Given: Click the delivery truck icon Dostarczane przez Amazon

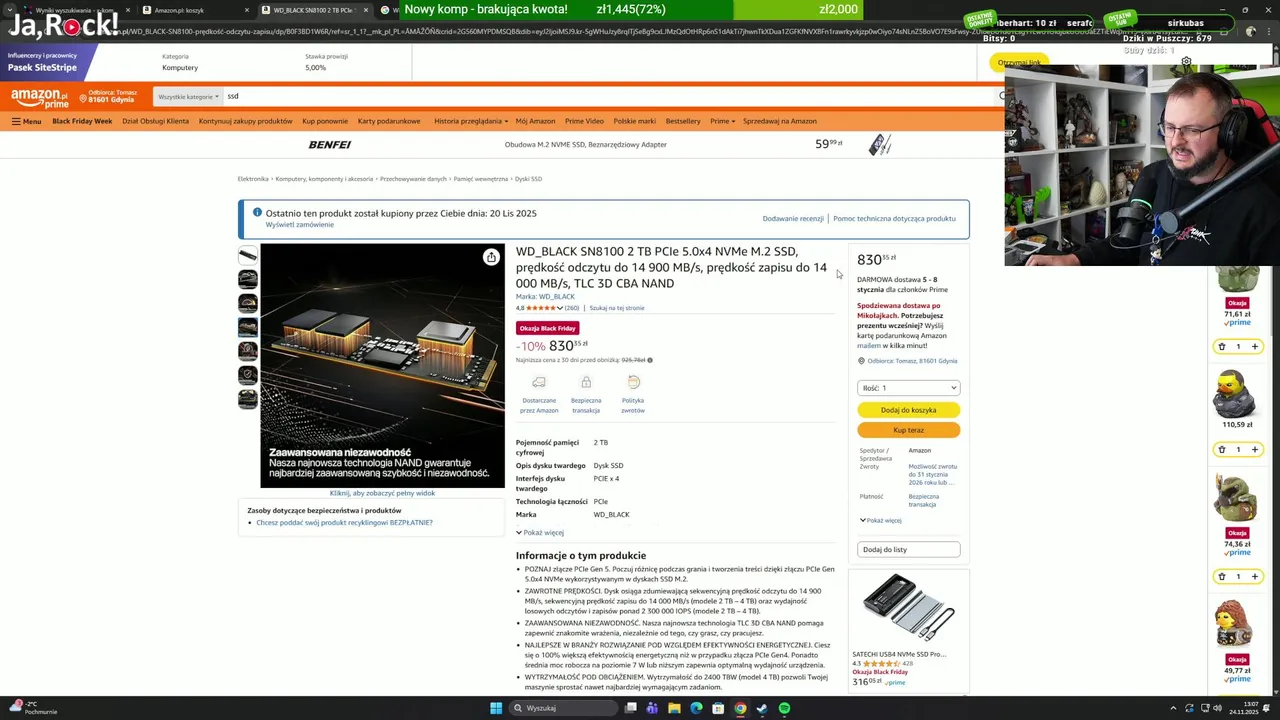Looking at the screenshot, I should 539,382.
